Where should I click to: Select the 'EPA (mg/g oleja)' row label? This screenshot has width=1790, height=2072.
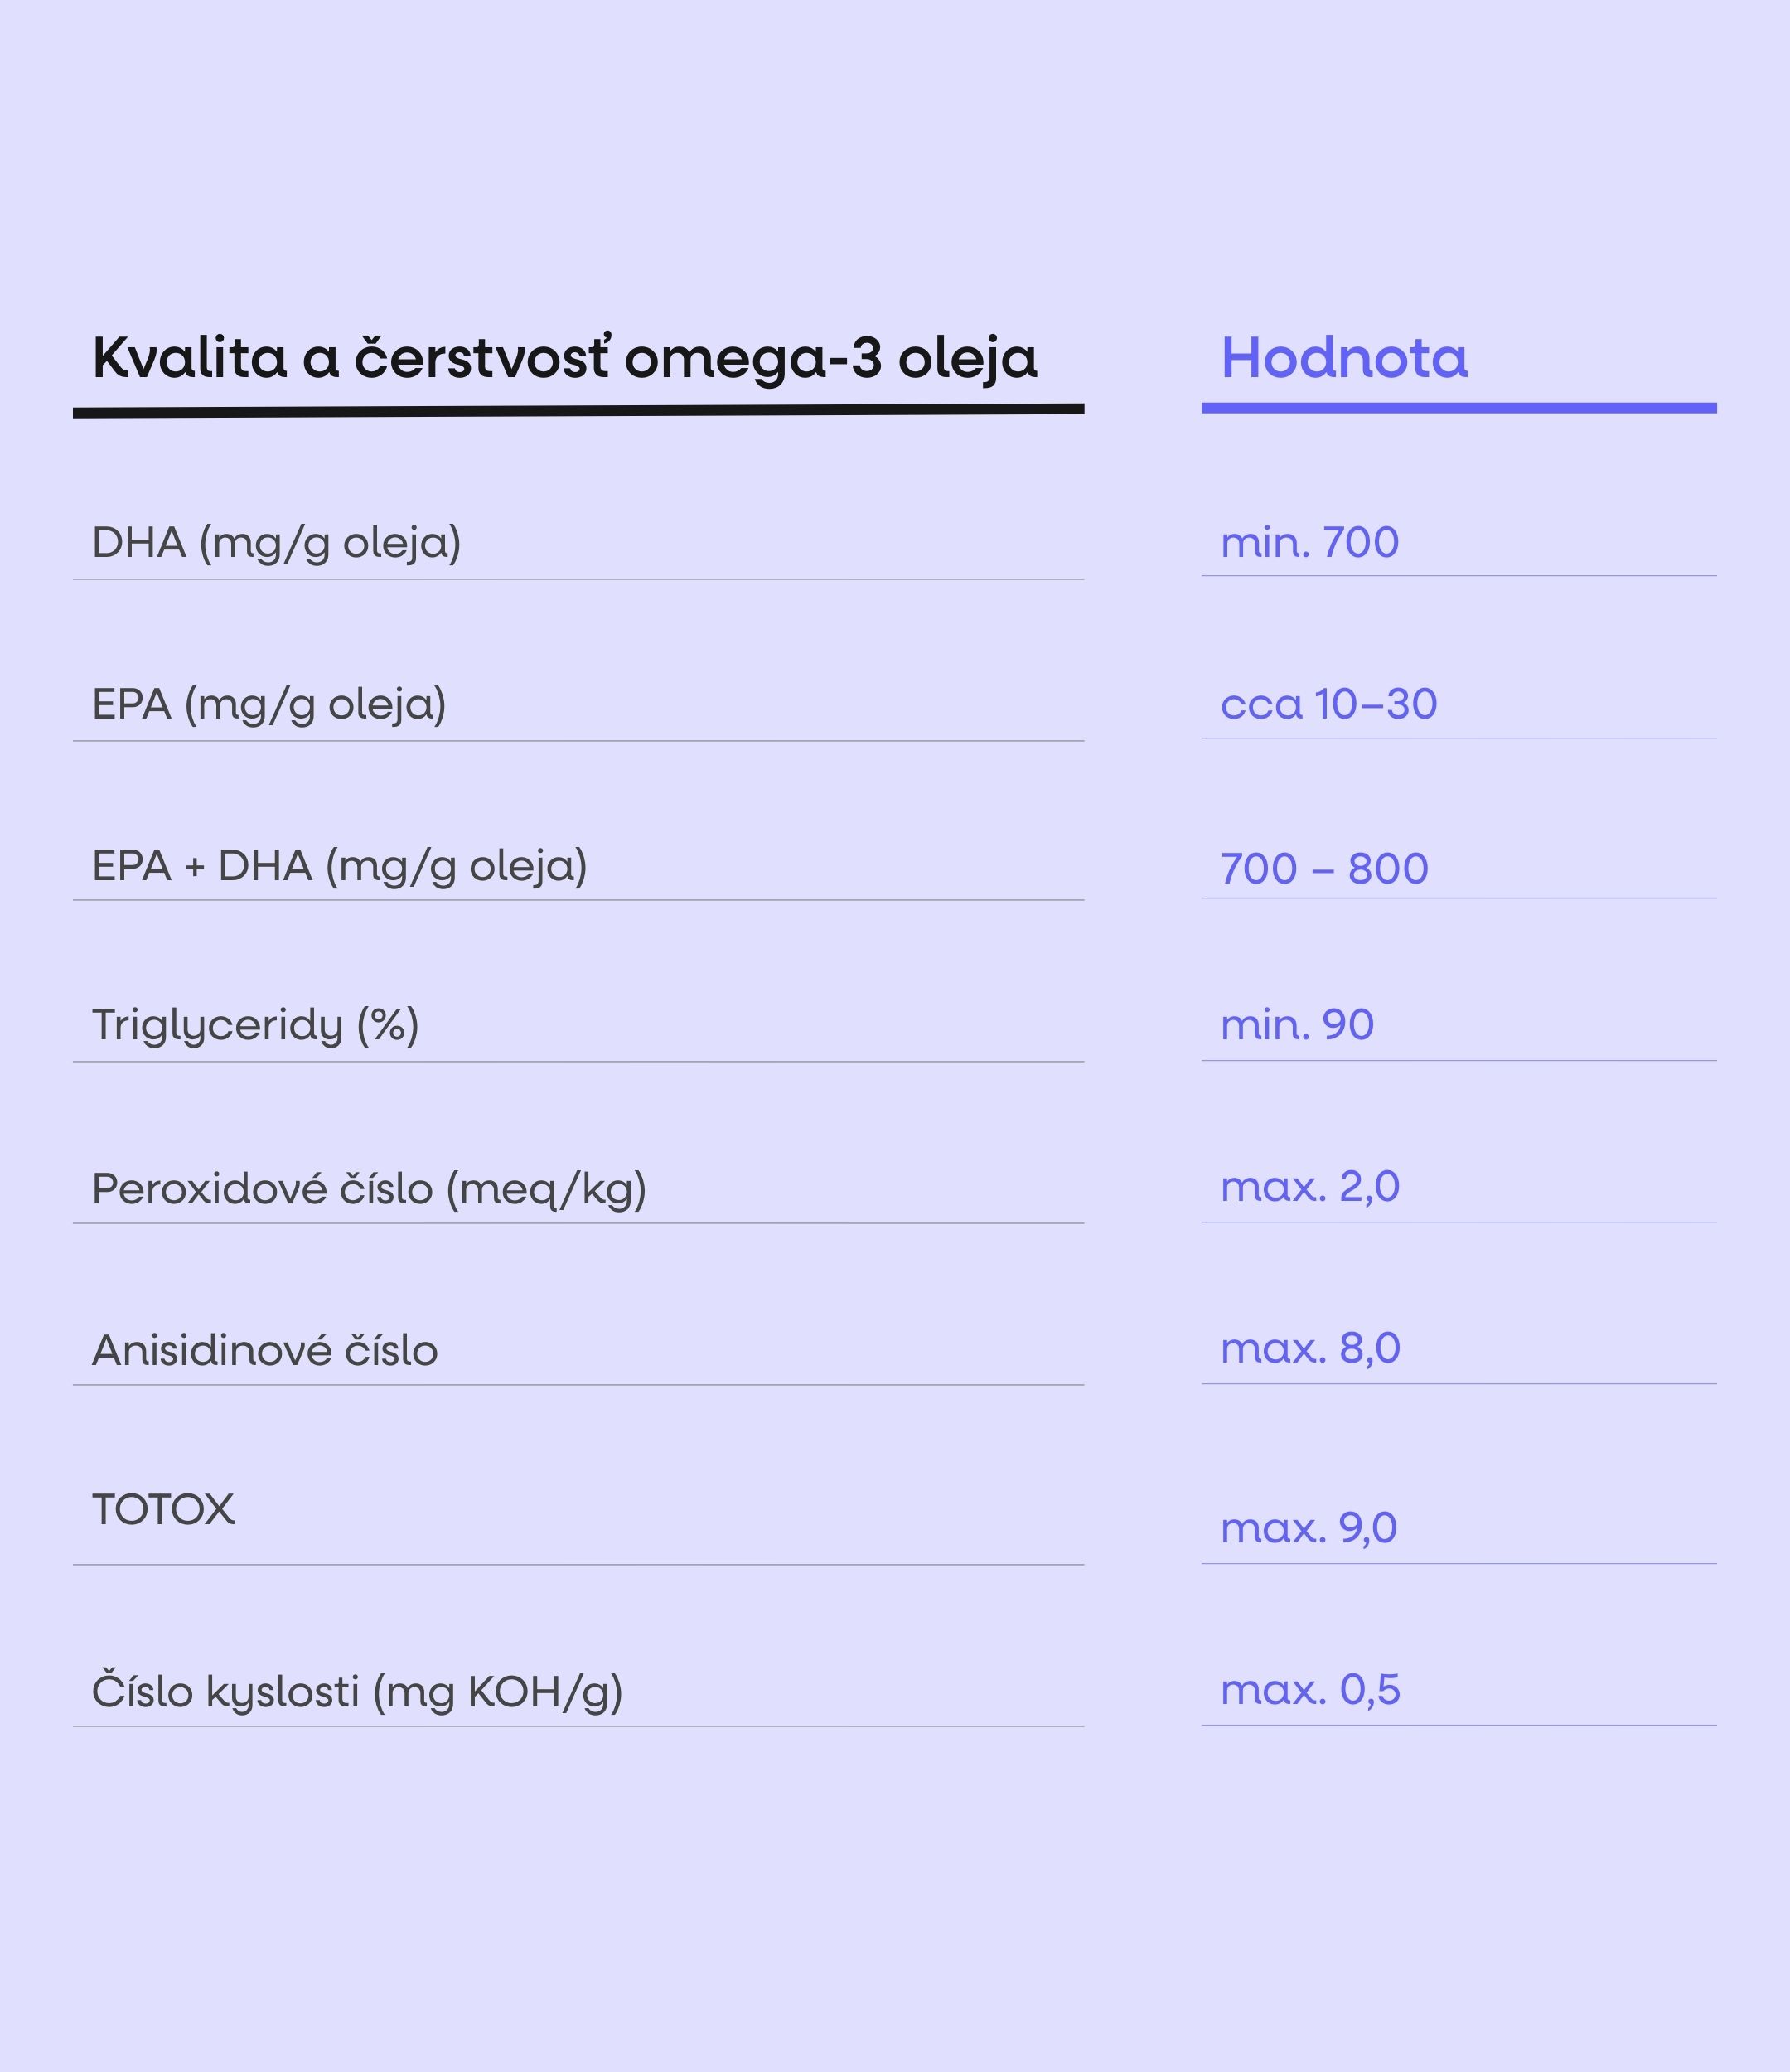click(x=269, y=705)
